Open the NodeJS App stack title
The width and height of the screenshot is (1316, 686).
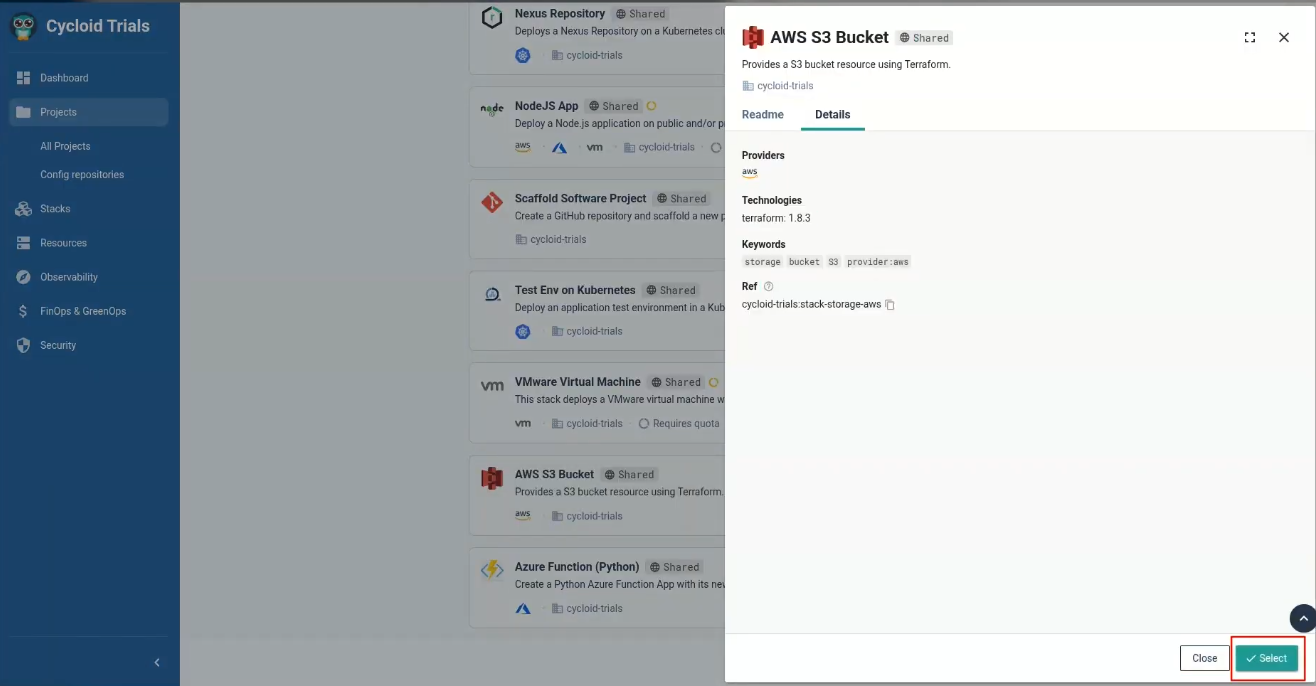547,106
